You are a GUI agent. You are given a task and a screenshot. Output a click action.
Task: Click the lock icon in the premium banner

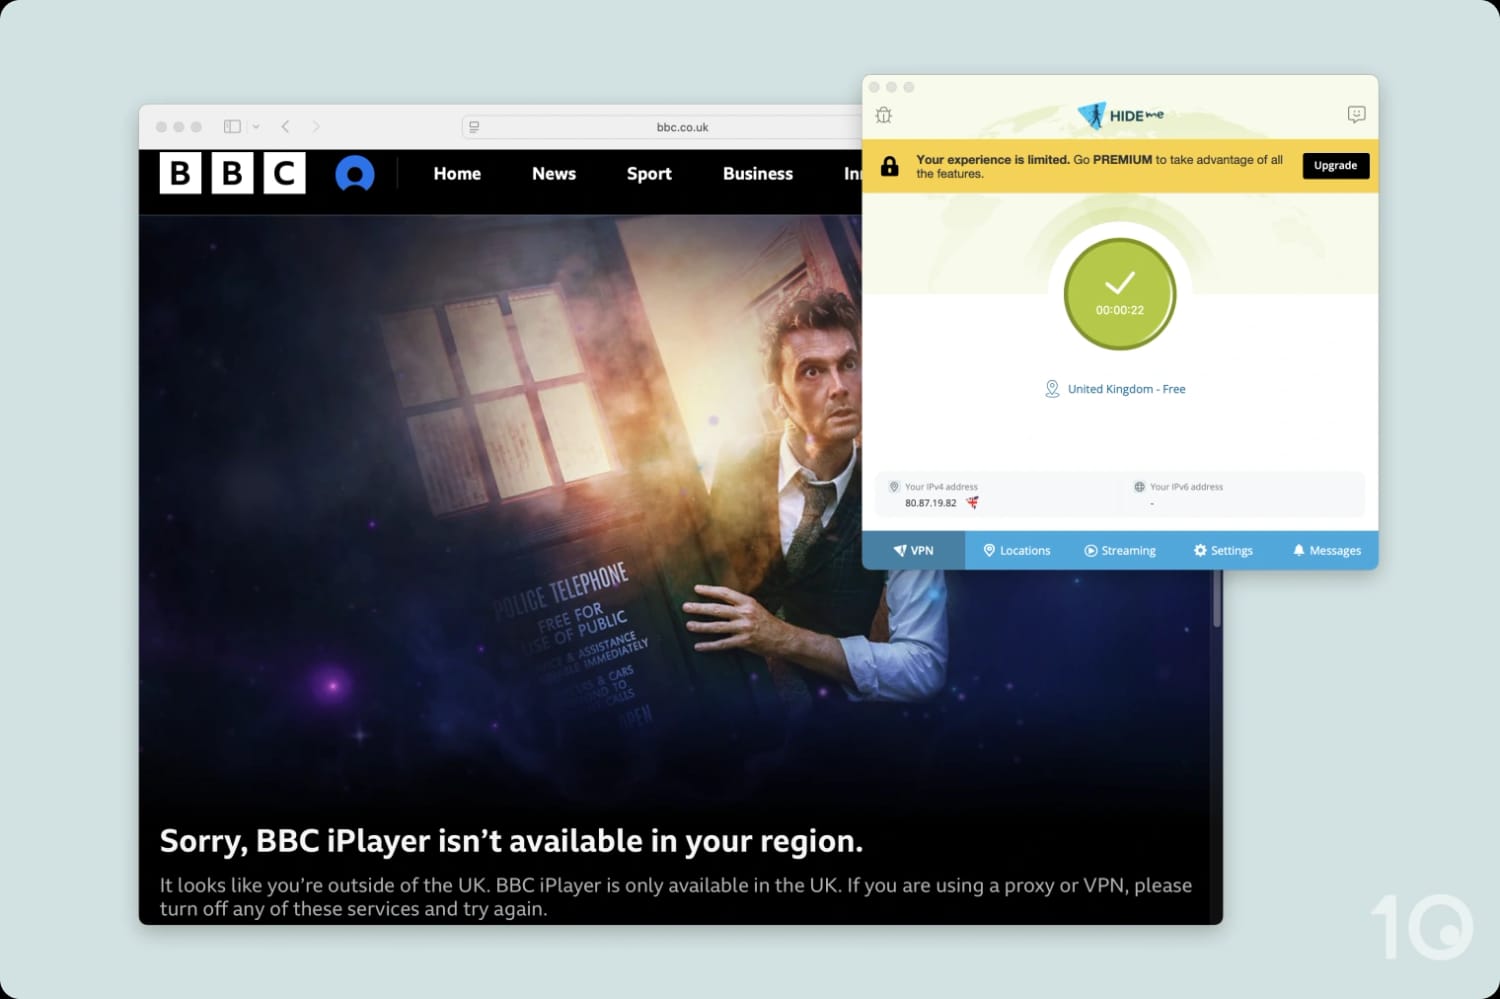(888, 165)
